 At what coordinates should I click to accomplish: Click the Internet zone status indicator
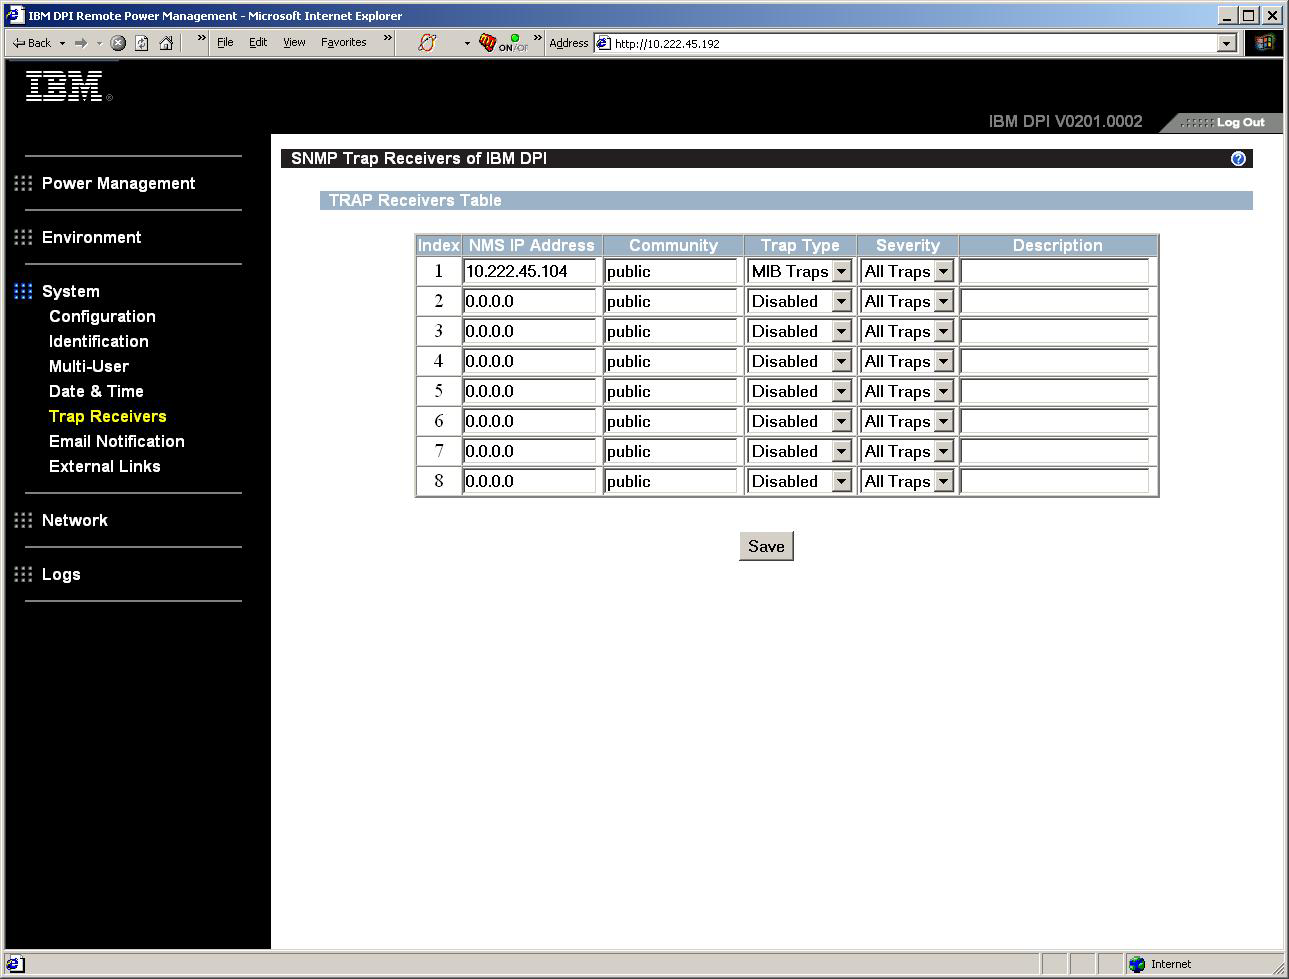click(1160, 964)
